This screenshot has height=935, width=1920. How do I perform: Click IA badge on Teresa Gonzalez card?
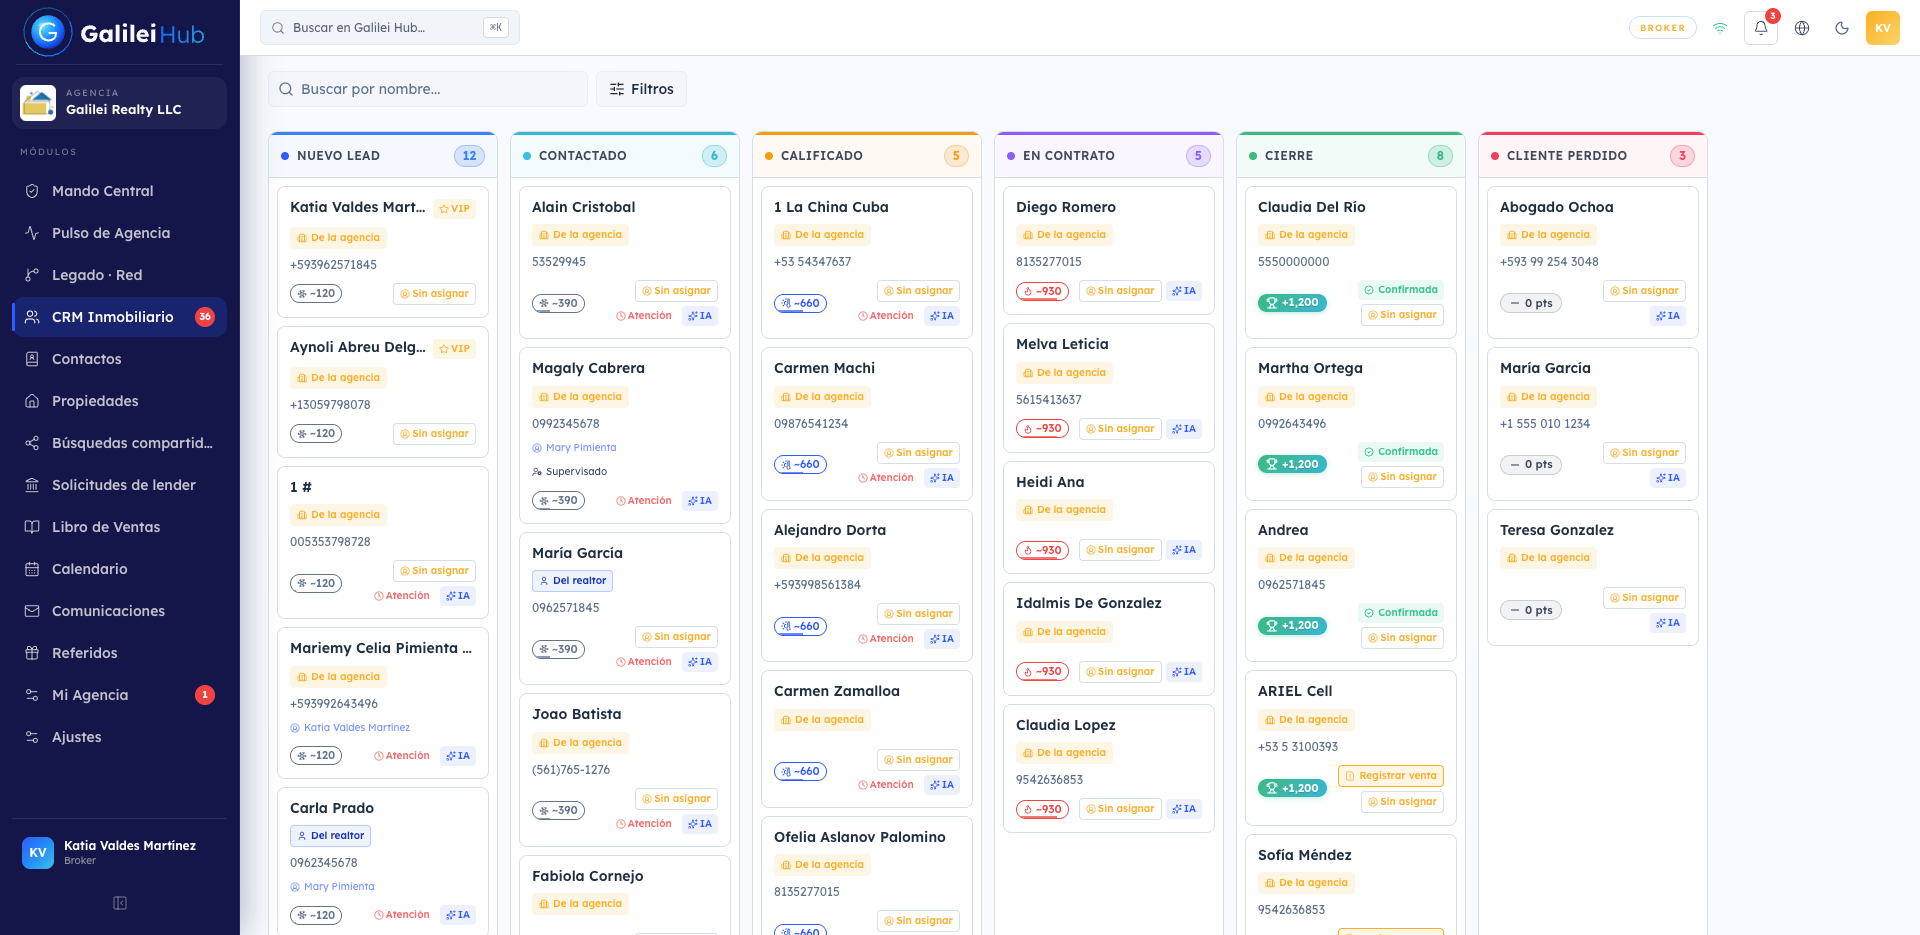[1668, 623]
